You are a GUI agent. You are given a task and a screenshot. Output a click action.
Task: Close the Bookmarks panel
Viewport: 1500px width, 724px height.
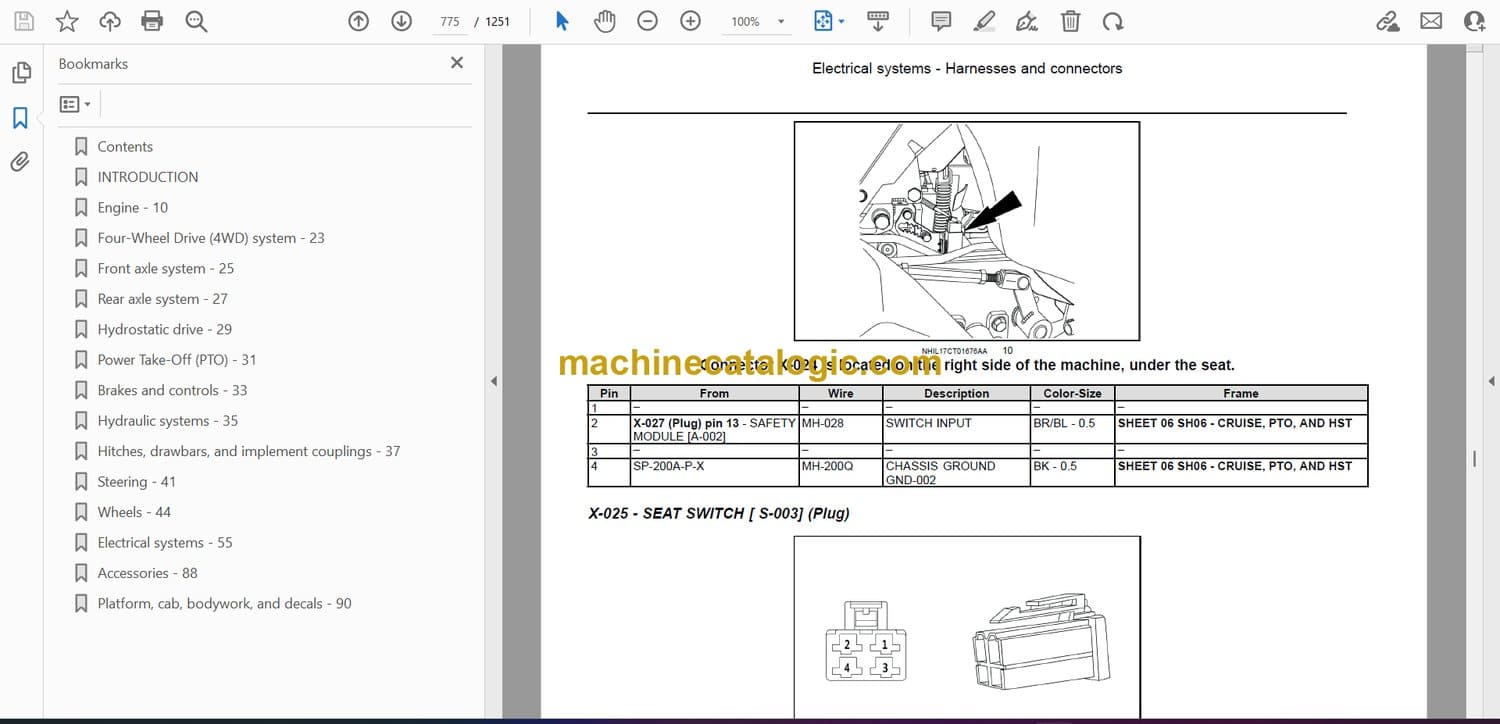pyautogui.click(x=457, y=63)
